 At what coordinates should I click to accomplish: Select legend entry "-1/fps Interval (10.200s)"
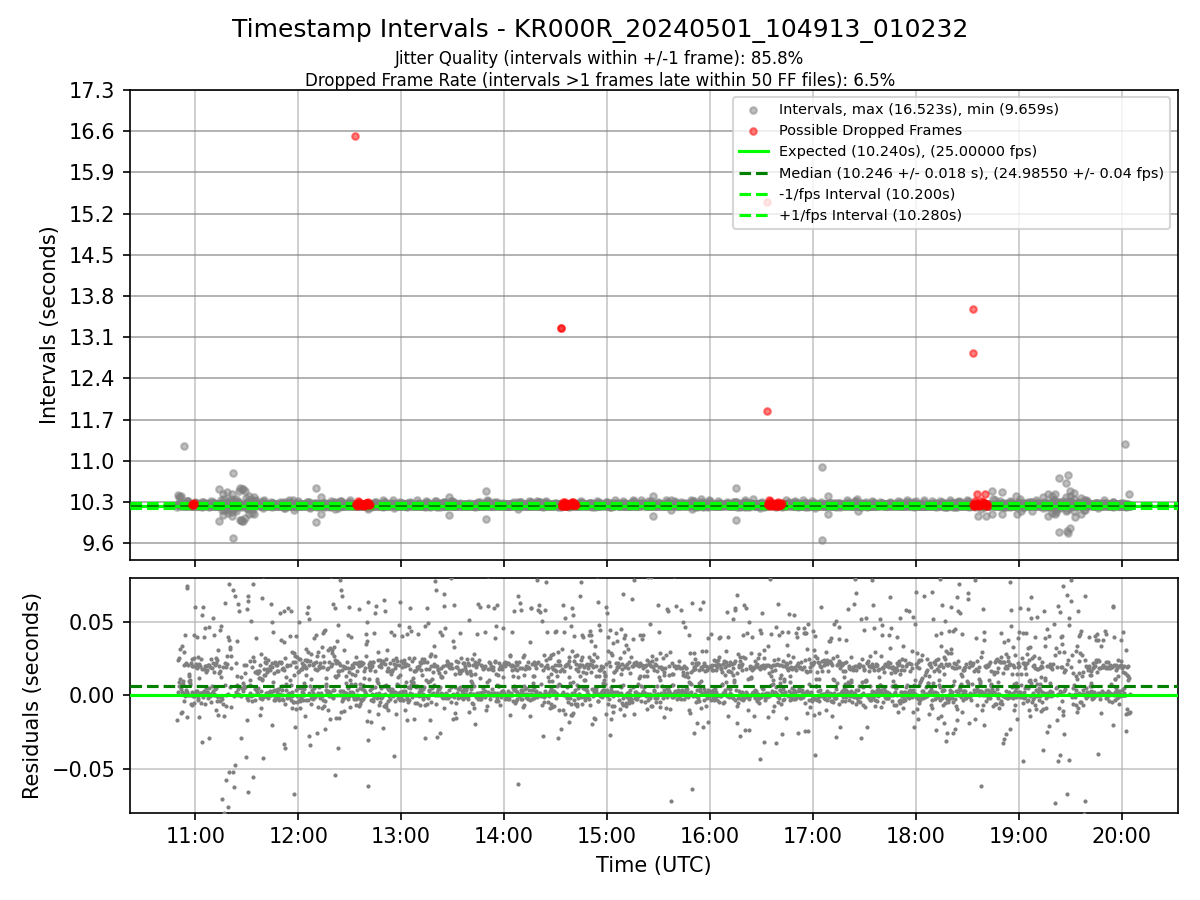[x=866, y=193]
